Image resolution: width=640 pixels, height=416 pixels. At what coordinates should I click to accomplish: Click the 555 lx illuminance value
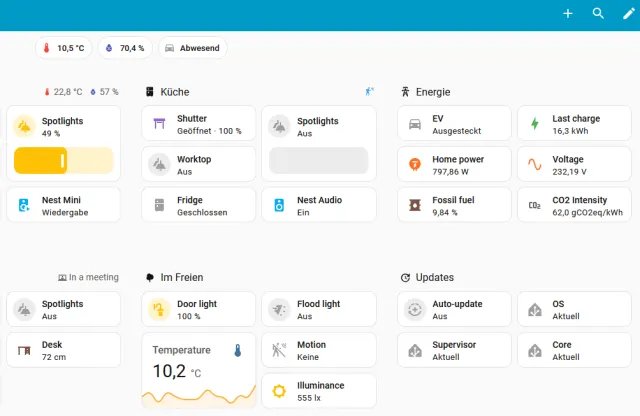tap(309, 398)
